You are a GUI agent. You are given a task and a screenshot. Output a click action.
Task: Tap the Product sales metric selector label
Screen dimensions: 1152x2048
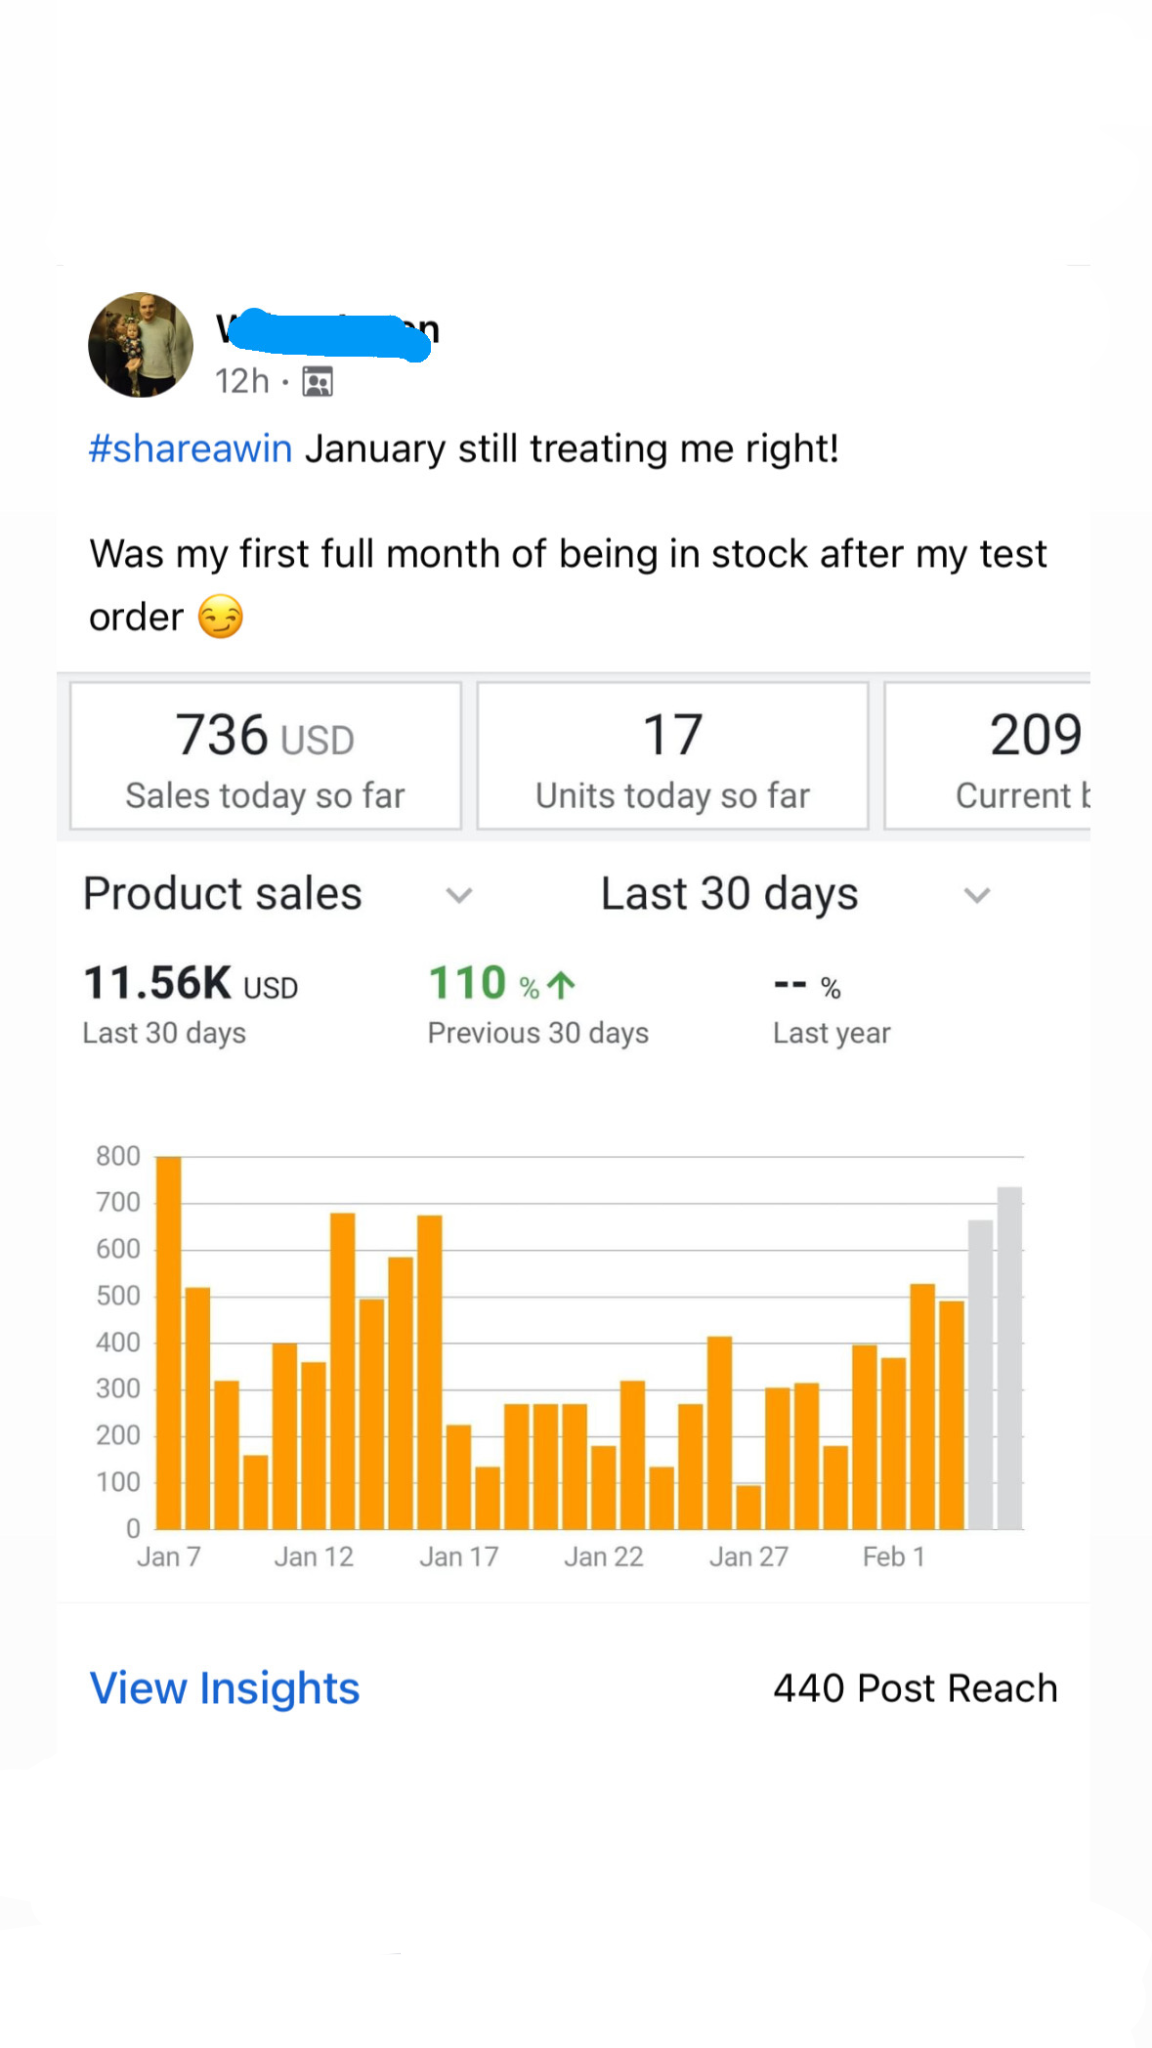pos(222,894)
